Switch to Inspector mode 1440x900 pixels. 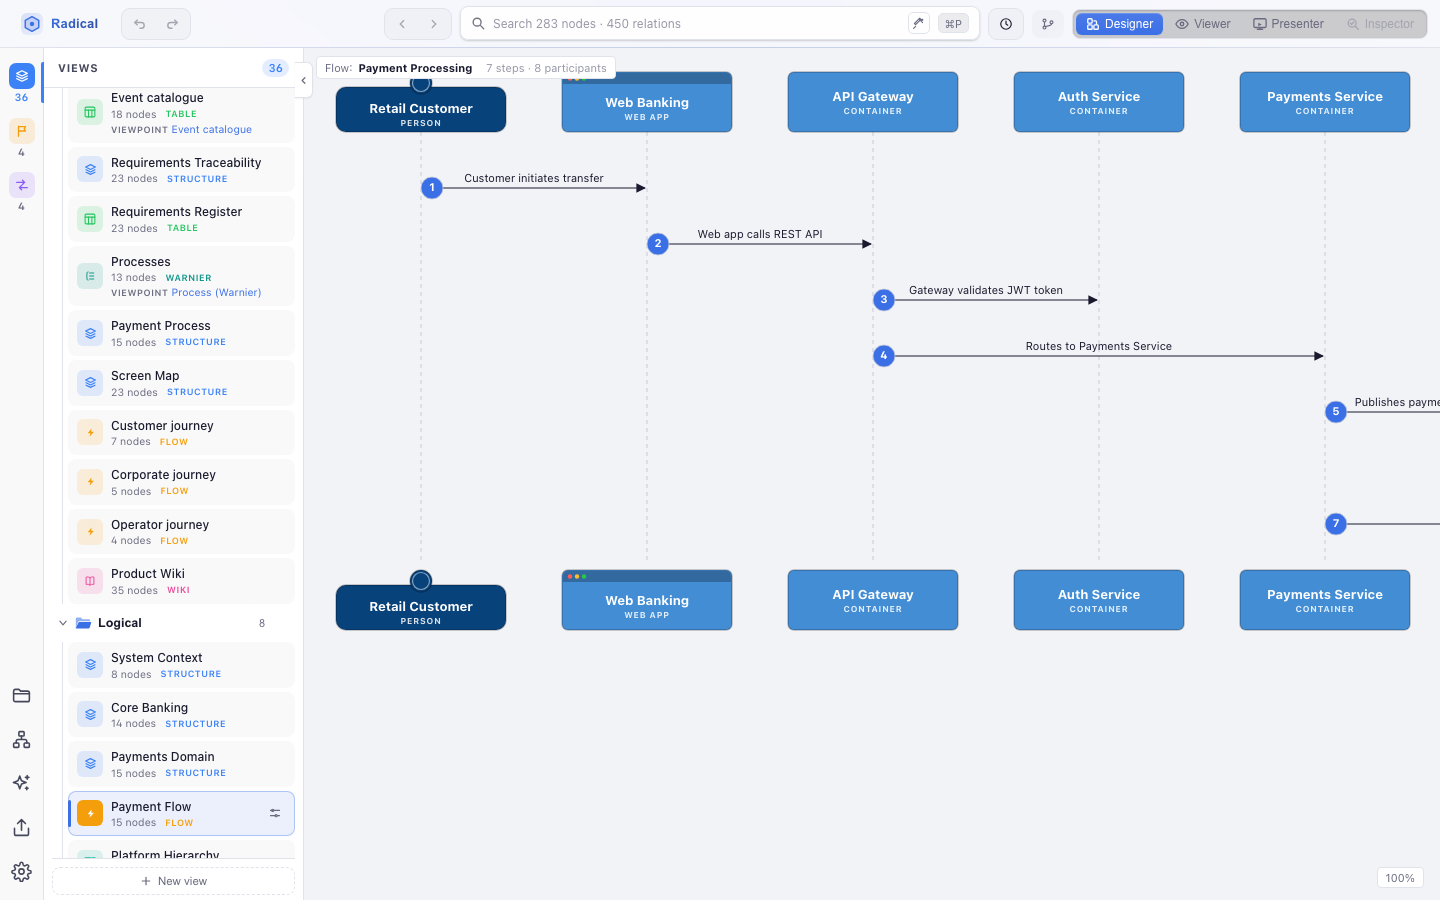pyautogui.click(x=1381, y=24)
